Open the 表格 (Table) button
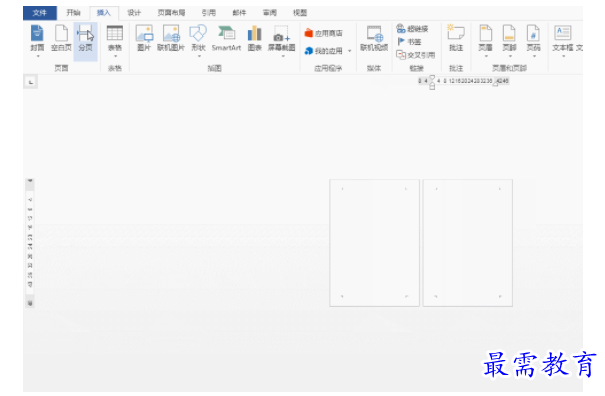 pyautogui.click(x=115, y=38)
